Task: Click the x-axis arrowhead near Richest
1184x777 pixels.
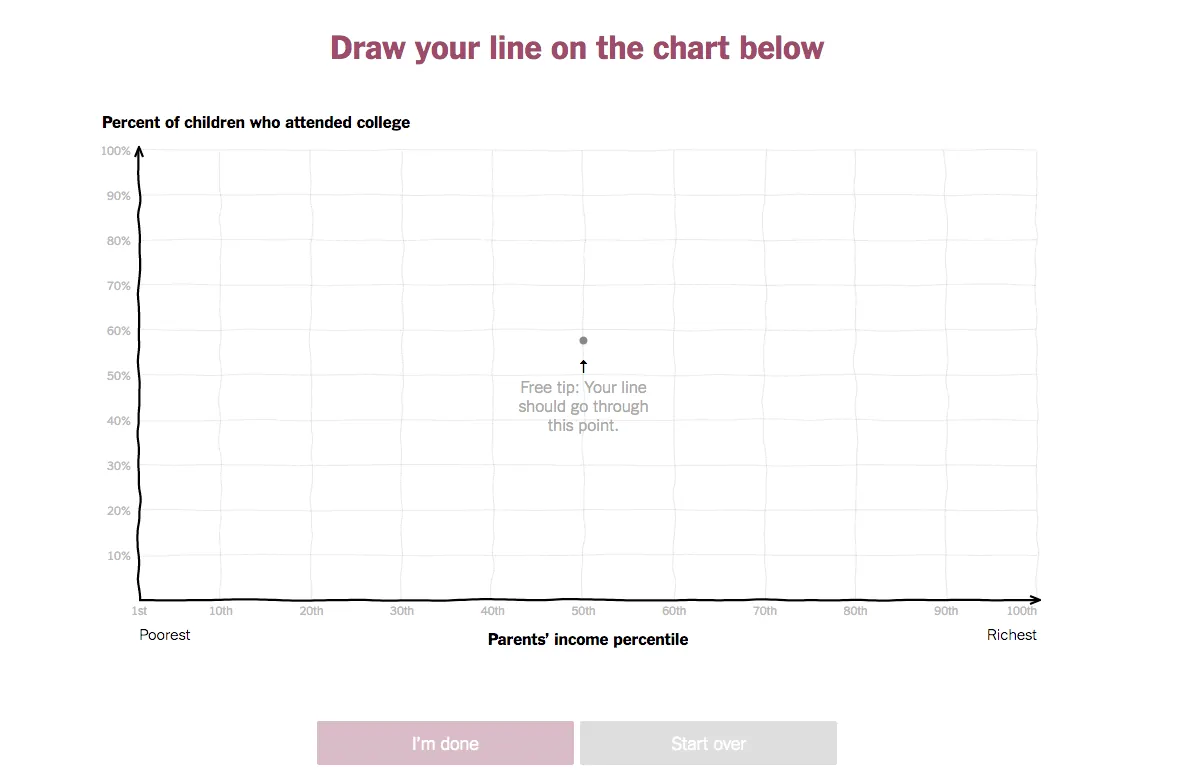Action: [x=1033, y=600]
